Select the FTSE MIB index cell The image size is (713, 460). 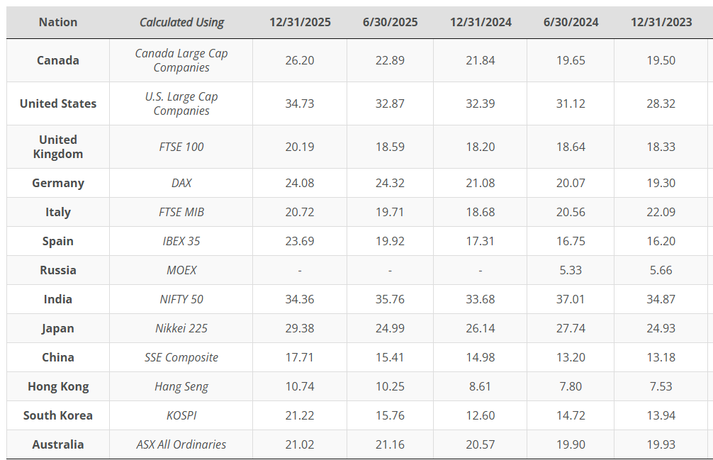181,212
